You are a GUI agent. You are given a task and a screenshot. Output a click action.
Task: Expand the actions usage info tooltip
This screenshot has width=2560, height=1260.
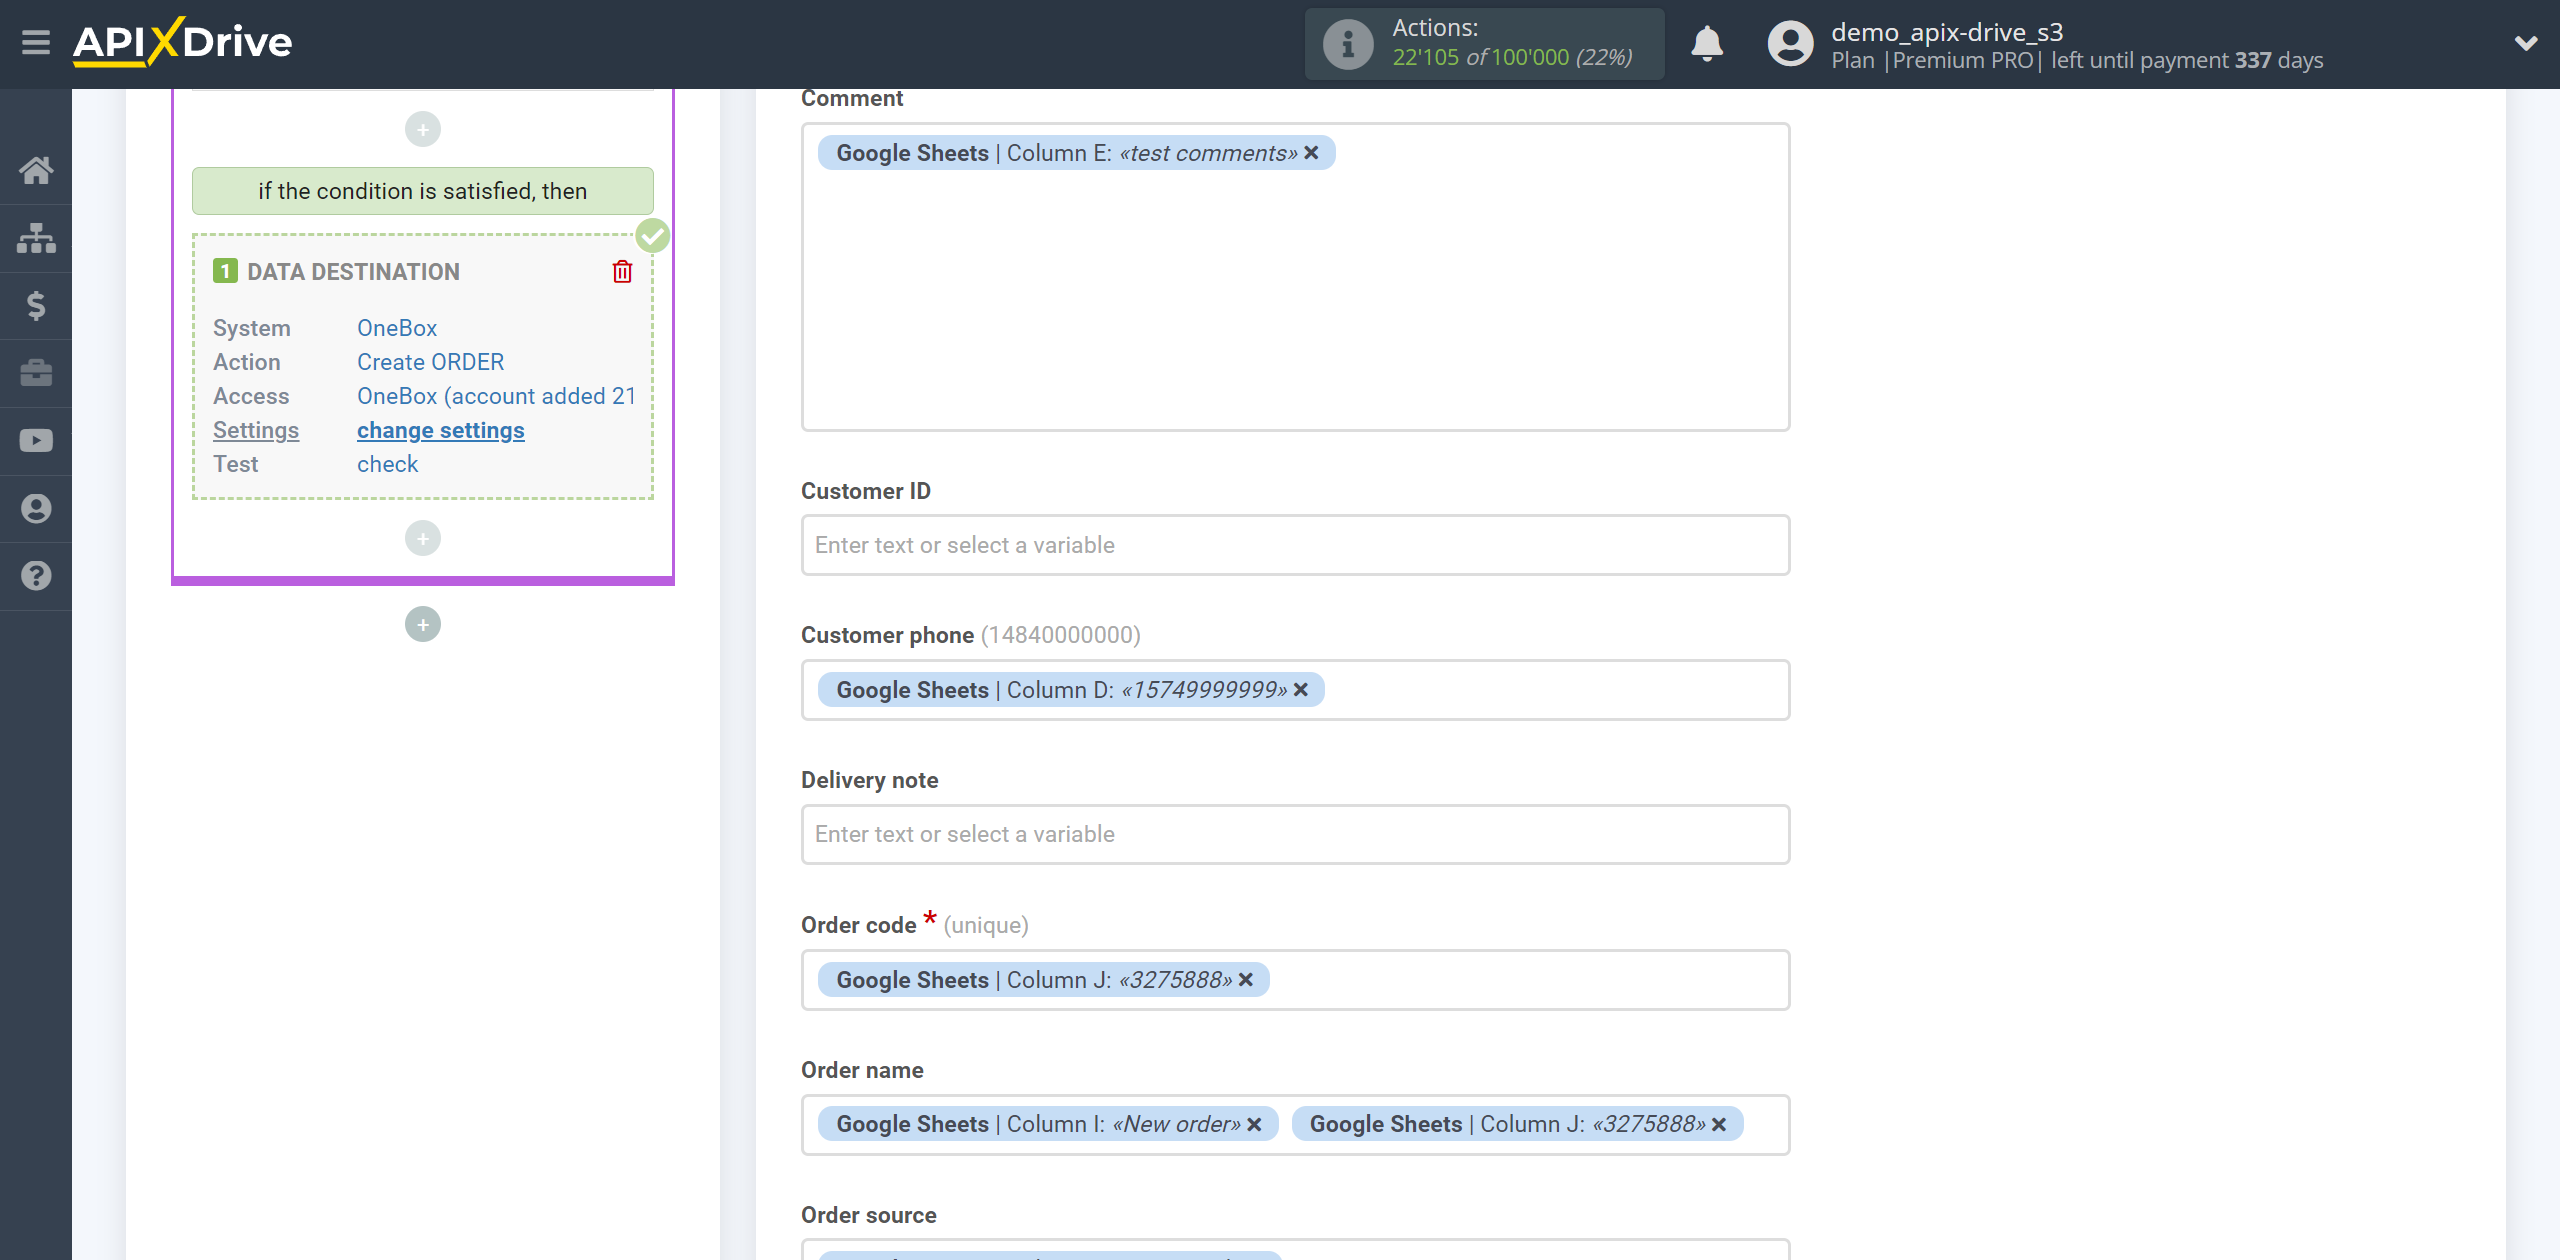(1345, 42)
